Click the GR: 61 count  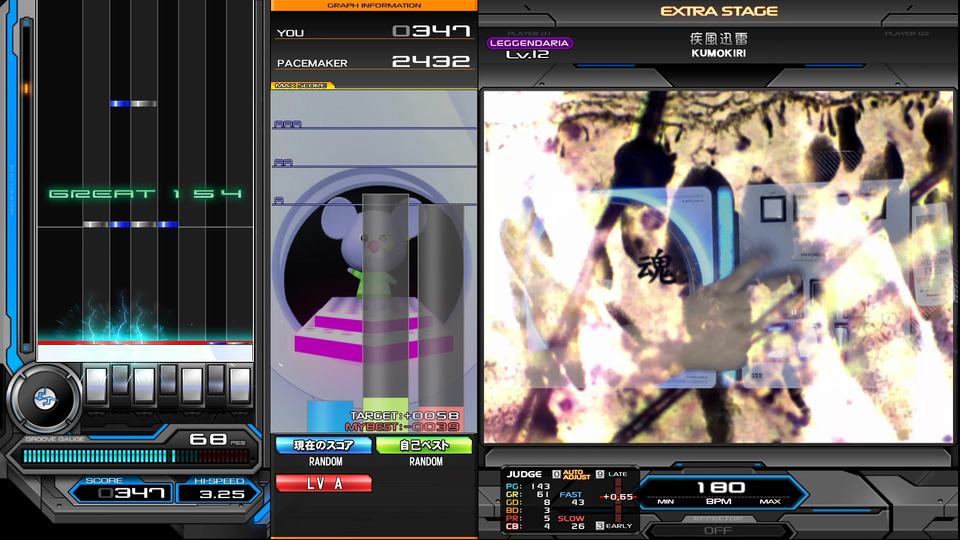pos(528,494)
